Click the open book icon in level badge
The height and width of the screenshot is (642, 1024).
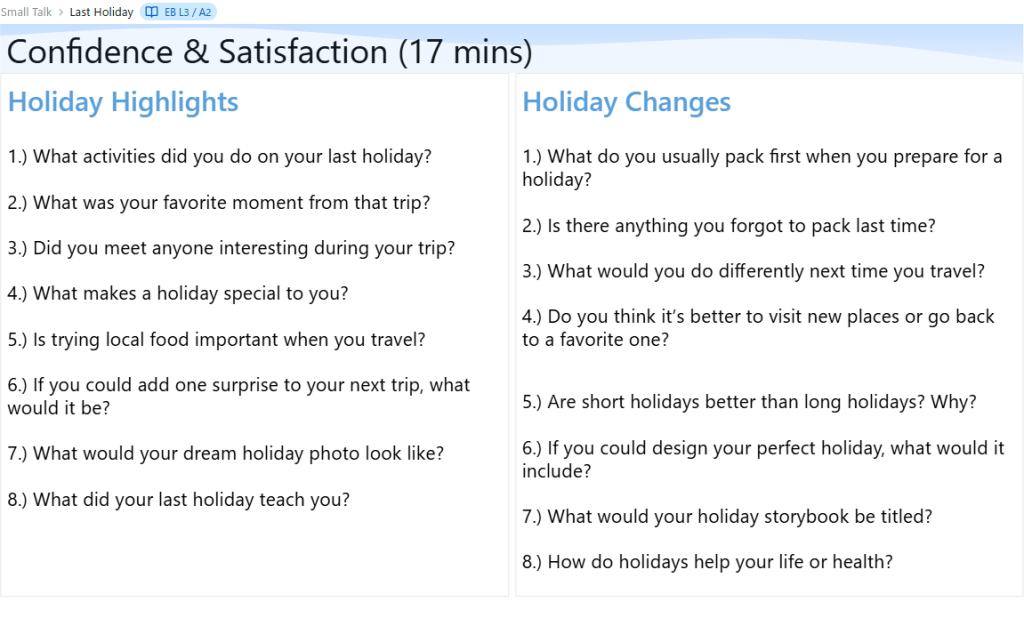click(x=152, y=12)
